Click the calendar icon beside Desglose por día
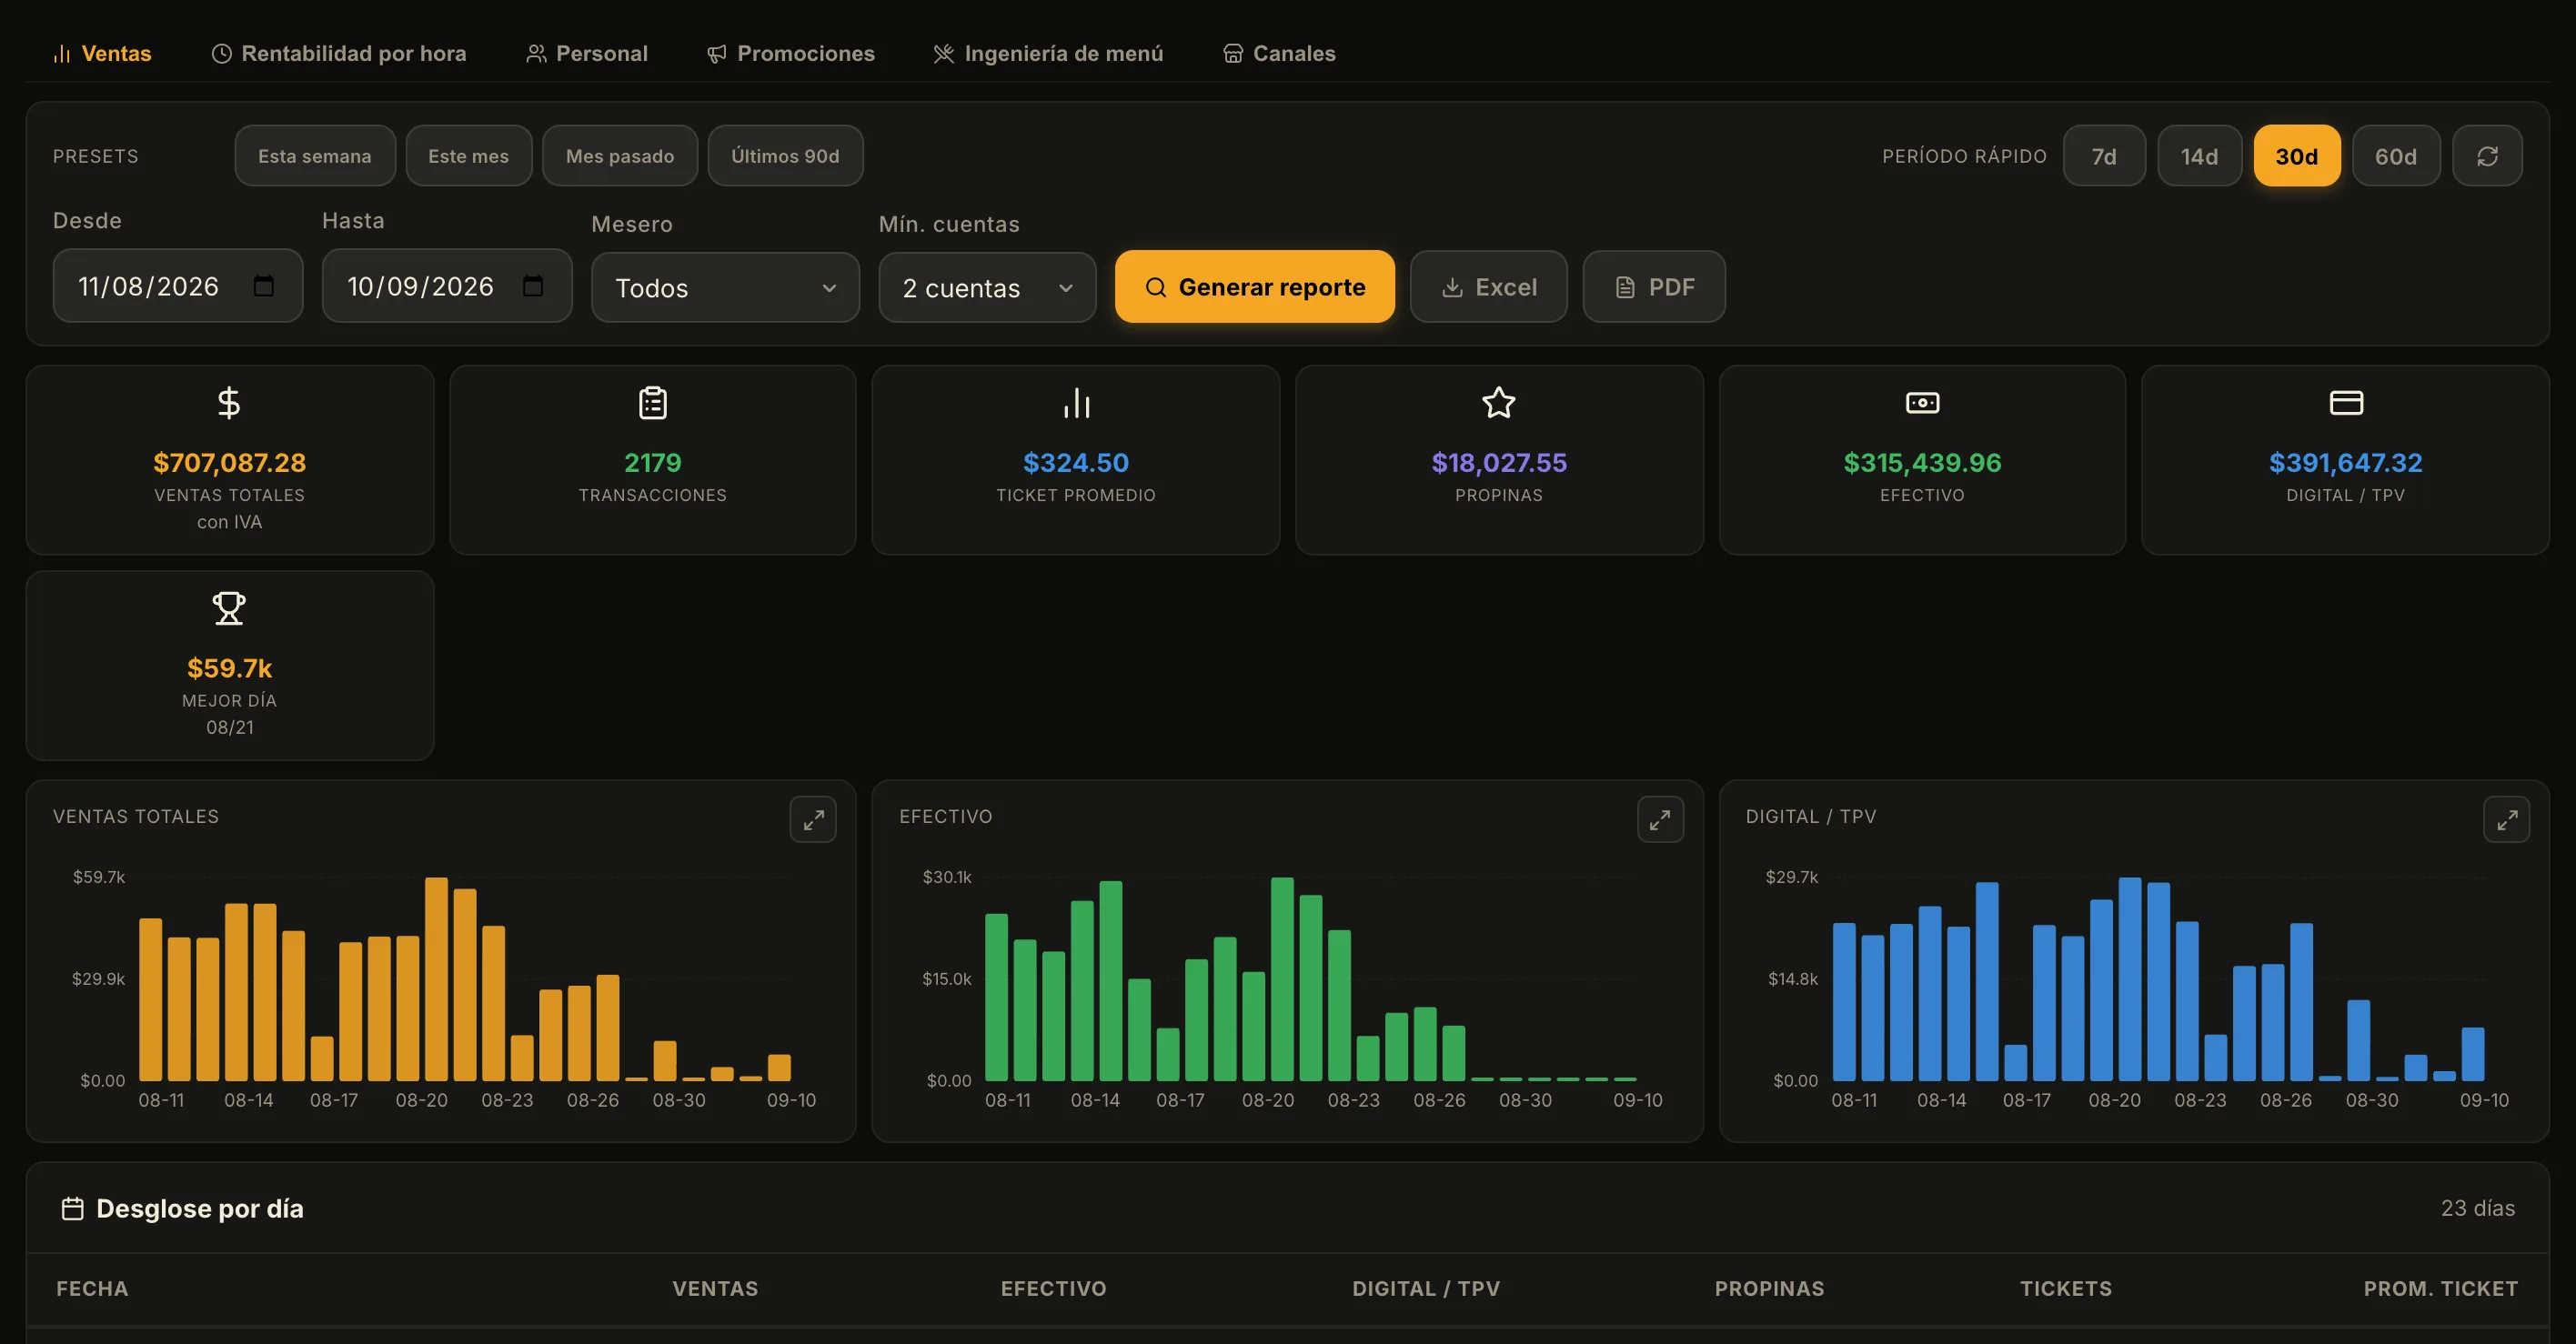Screen dimensions: 2576x1344 pos(72,1208)
